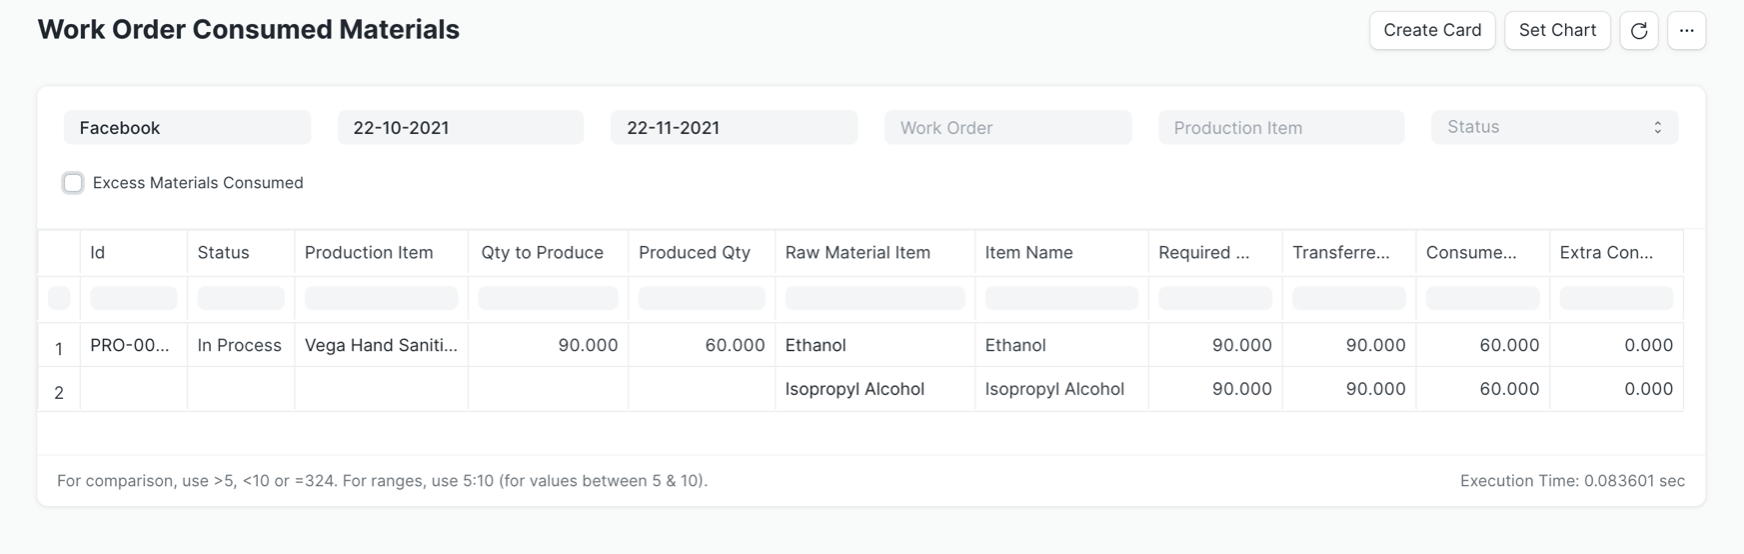Open the 22-10-2021 from date field

pos(460,128)
